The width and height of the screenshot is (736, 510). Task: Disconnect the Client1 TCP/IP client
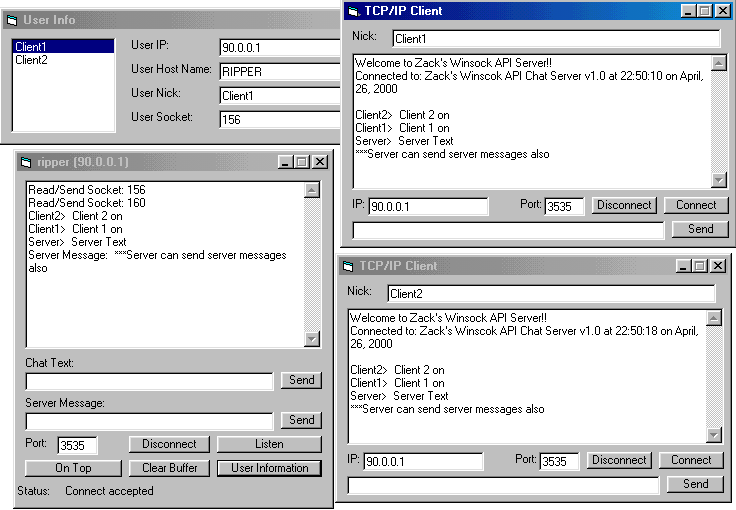pyautogui.click(x=623, y=205)
